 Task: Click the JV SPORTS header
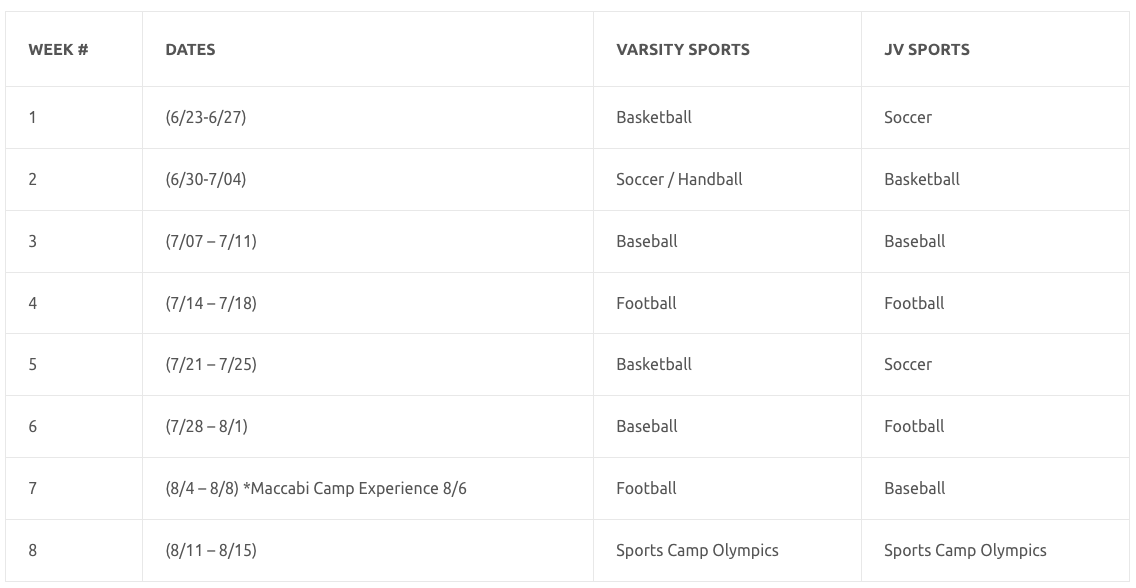[927, 49]
